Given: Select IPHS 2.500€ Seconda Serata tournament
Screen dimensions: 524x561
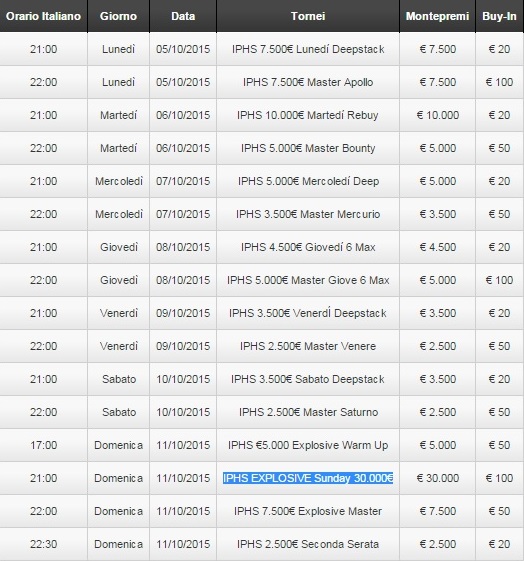Looking at the screenshot, I should point(308,544).
